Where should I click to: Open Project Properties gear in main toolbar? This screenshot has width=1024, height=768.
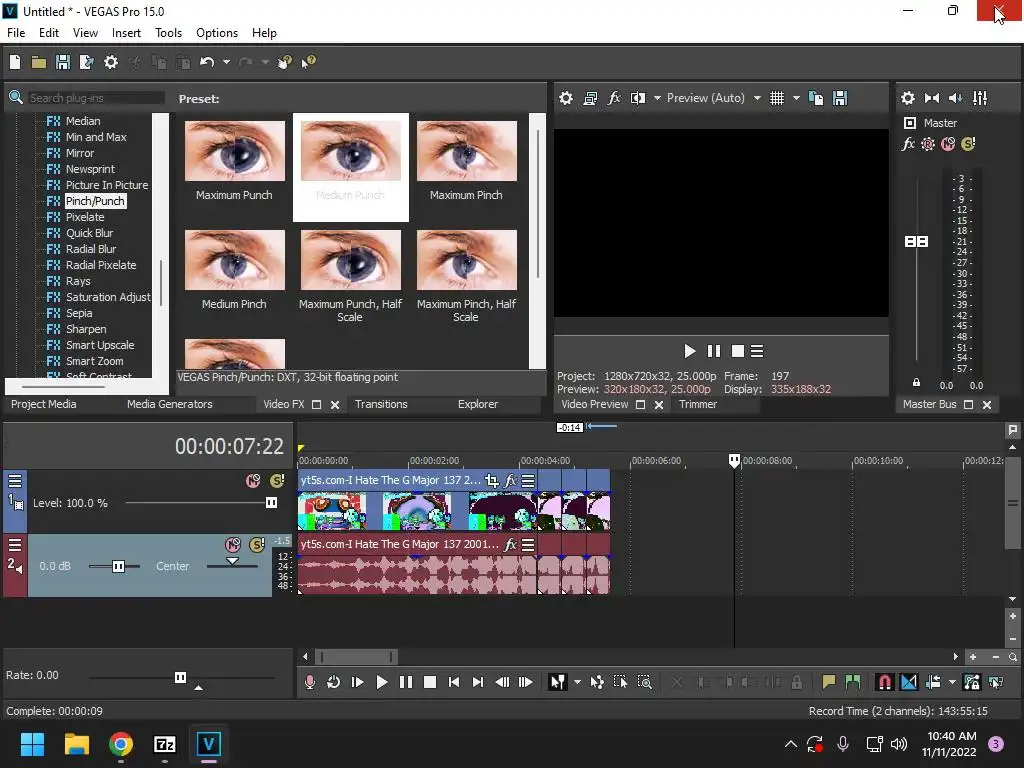[111, 62]
